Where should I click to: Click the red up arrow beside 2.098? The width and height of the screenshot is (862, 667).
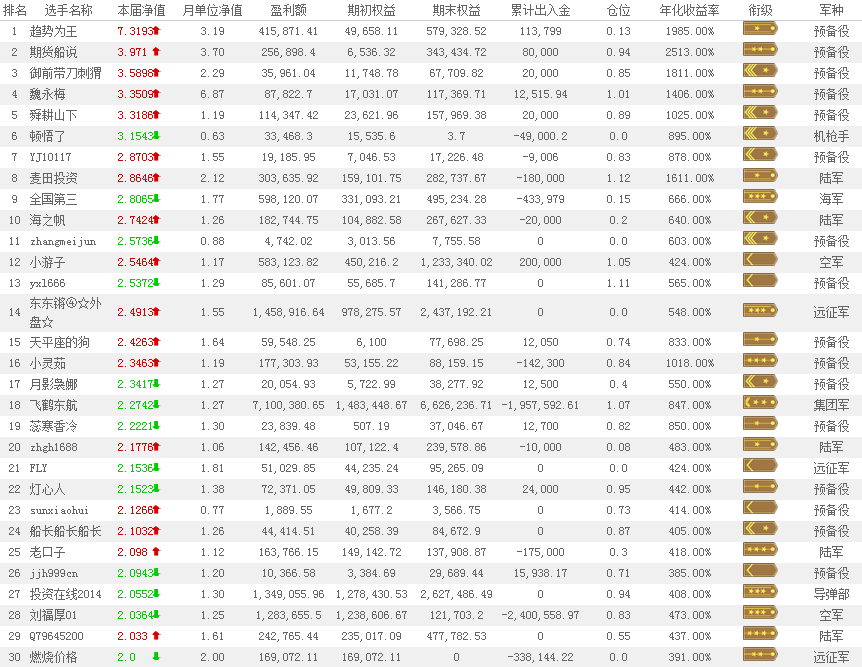[156, 552]
